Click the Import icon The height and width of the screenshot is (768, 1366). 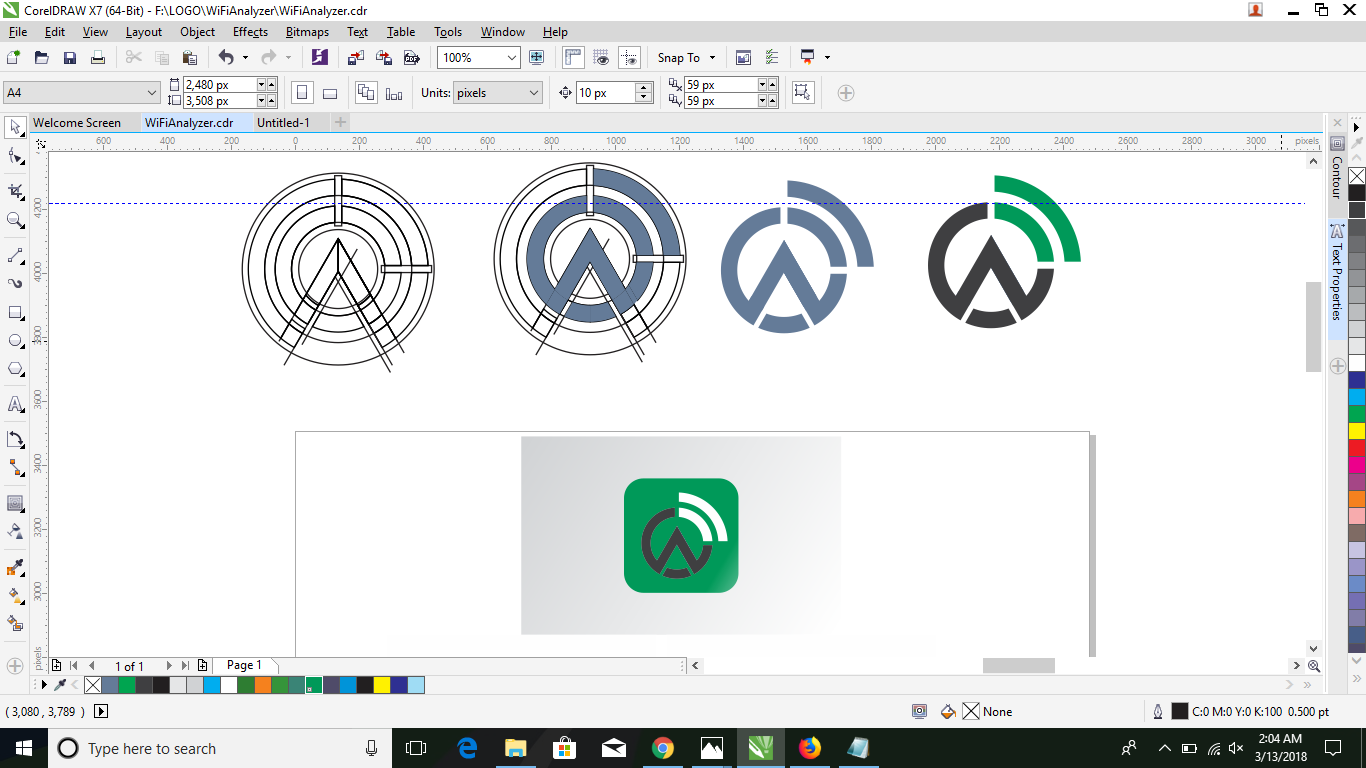(x=355, y=58)
